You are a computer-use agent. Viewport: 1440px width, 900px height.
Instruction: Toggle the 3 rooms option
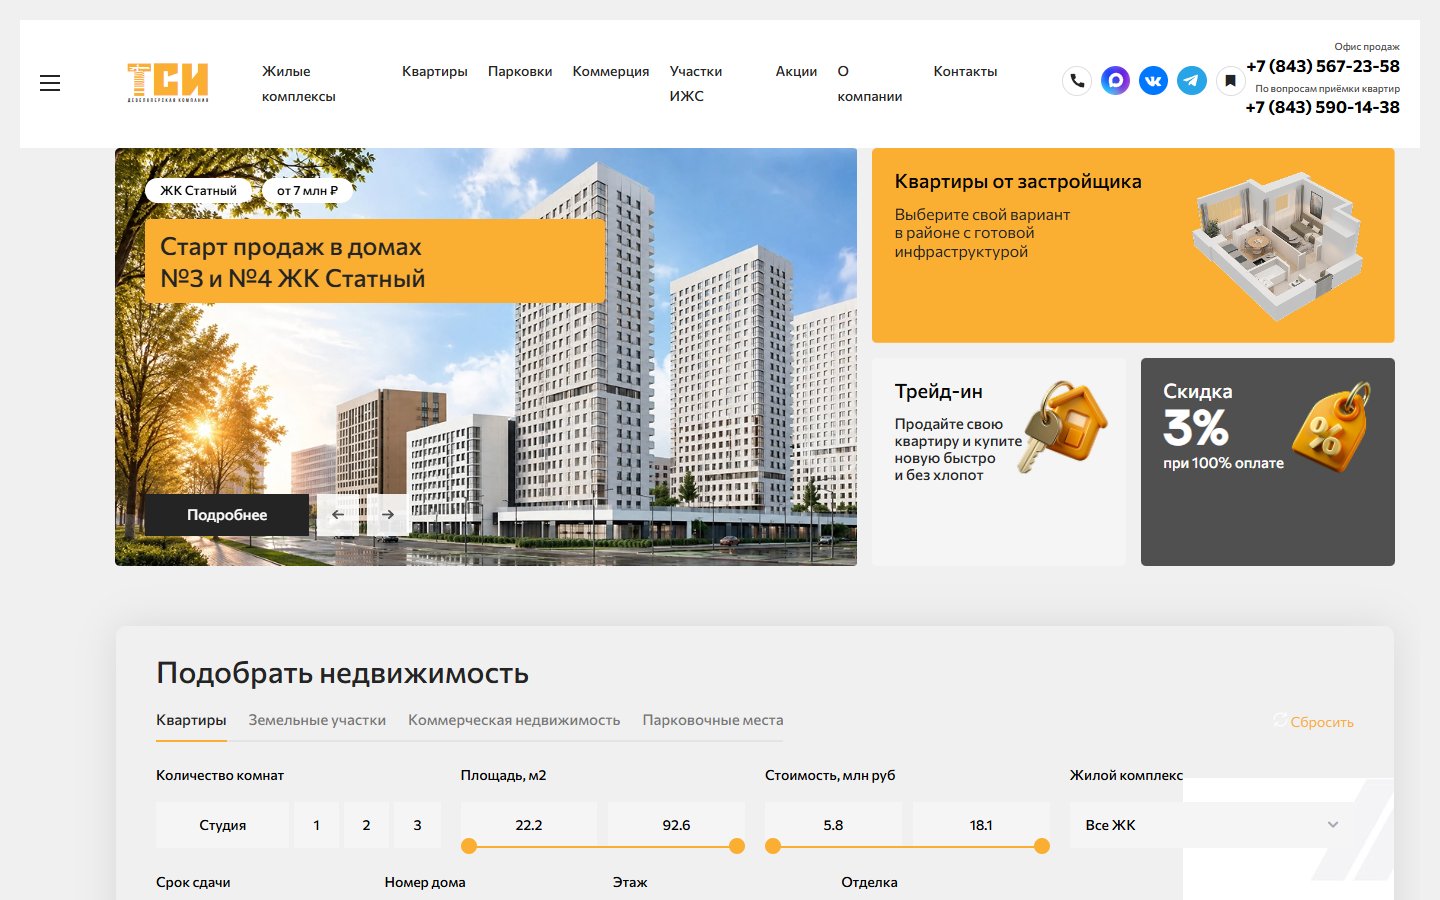[417, 825]
